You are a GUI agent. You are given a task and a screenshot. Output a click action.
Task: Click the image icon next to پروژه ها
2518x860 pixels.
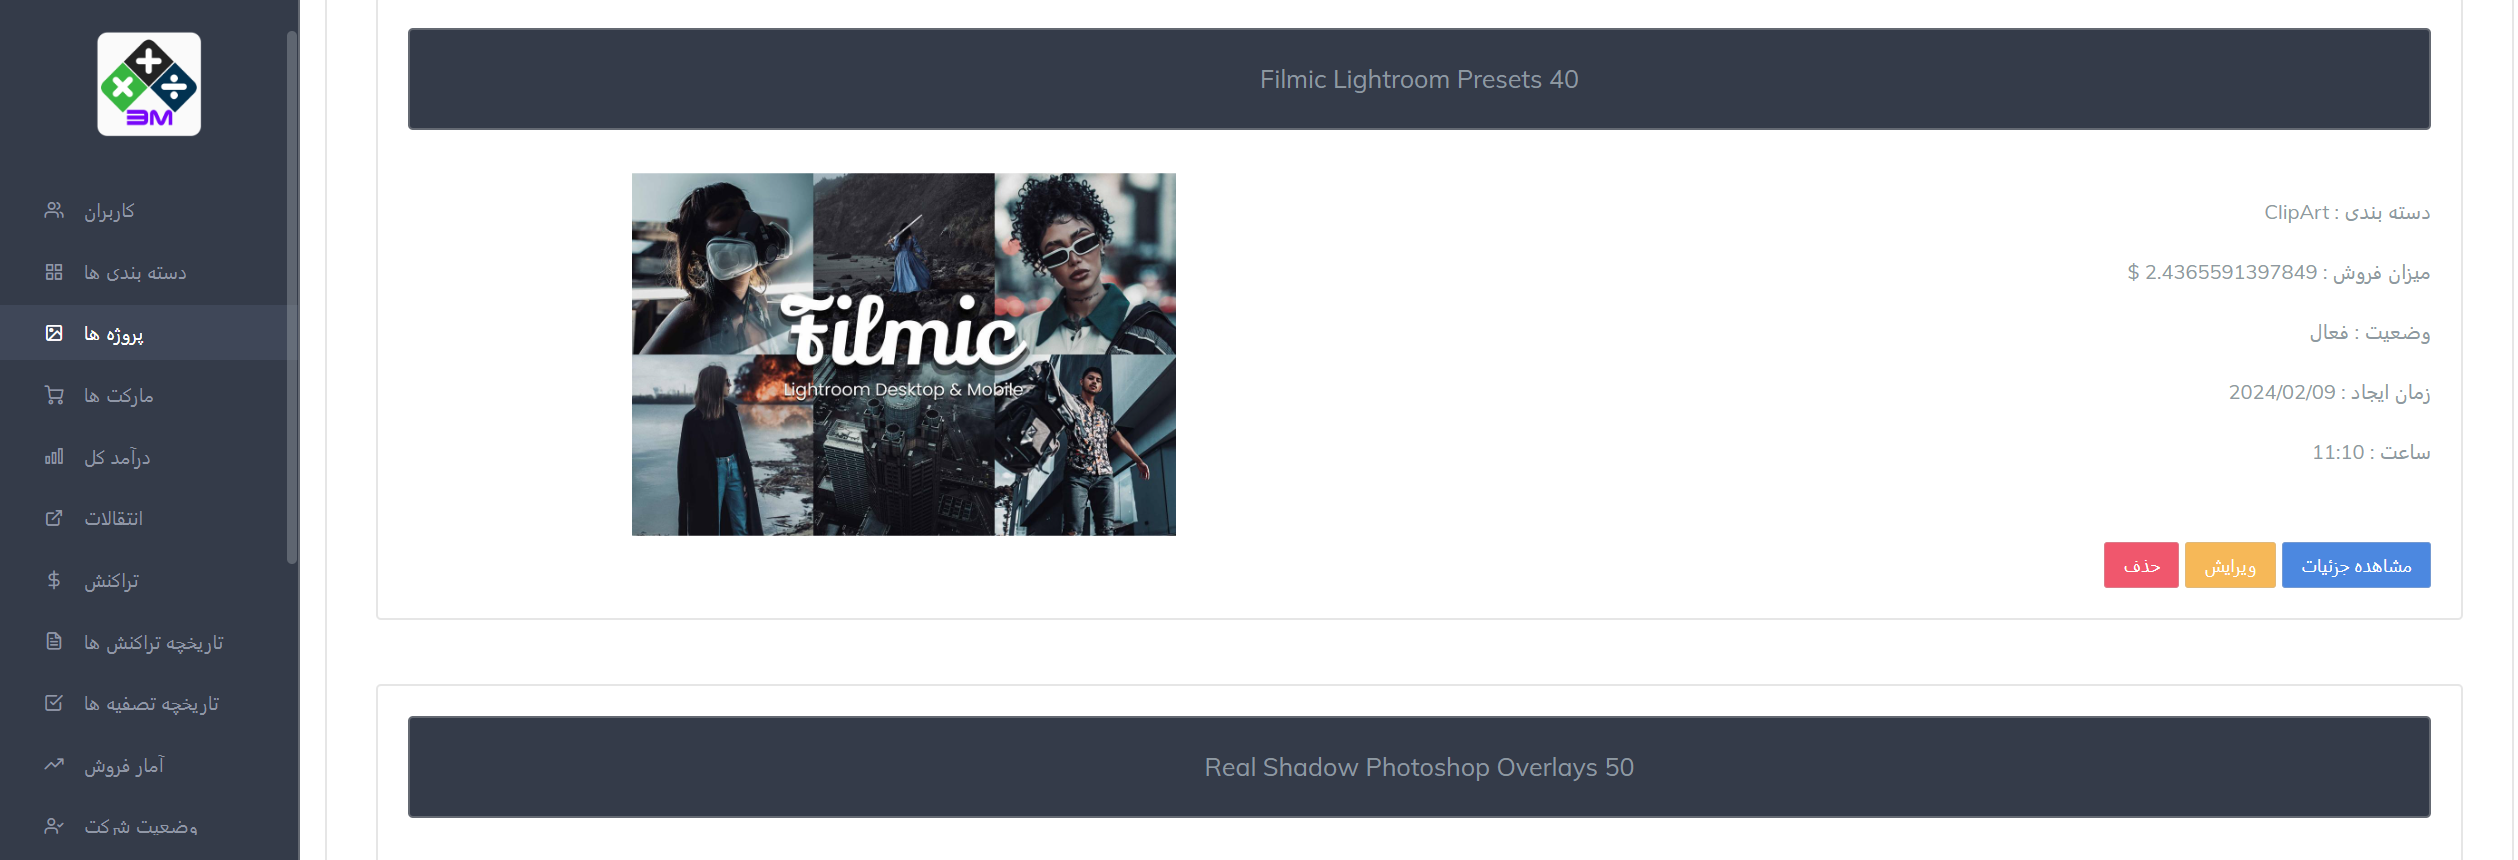tap(54, 333)
